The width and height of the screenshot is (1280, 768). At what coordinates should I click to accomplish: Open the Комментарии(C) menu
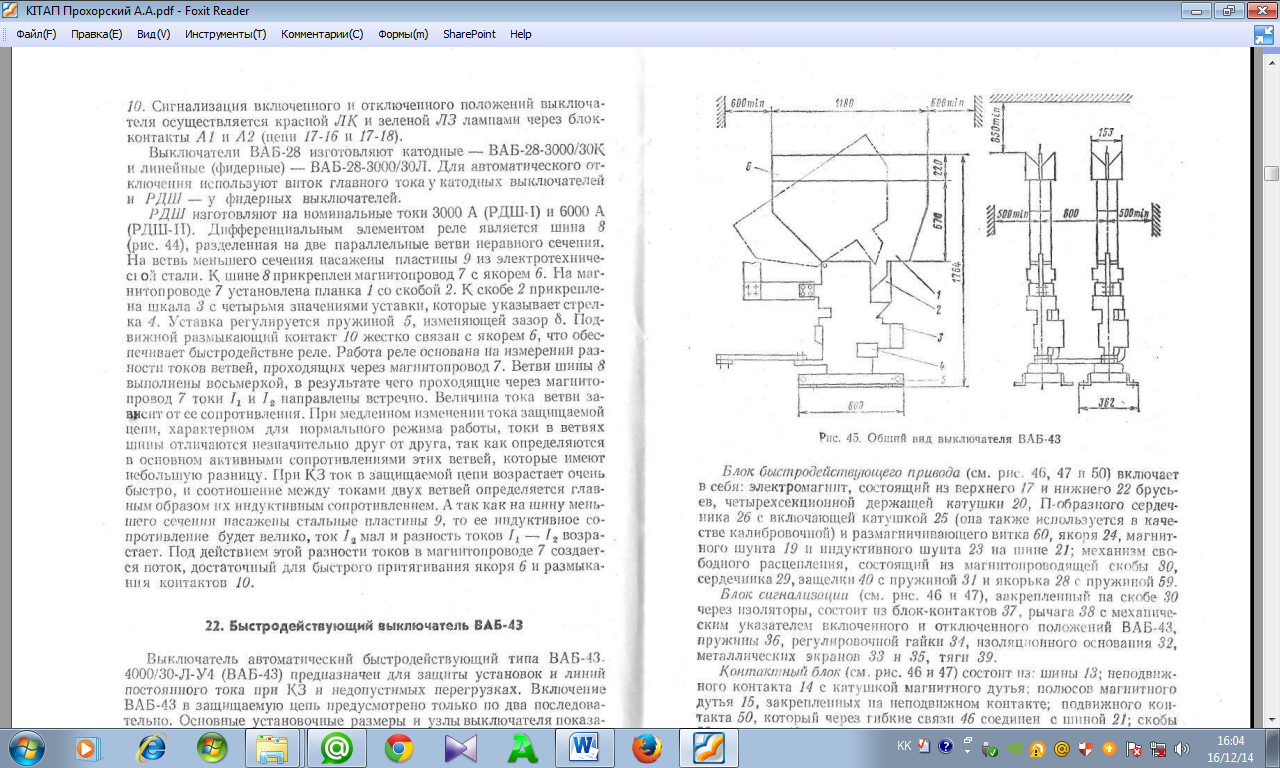coord(322,34)
